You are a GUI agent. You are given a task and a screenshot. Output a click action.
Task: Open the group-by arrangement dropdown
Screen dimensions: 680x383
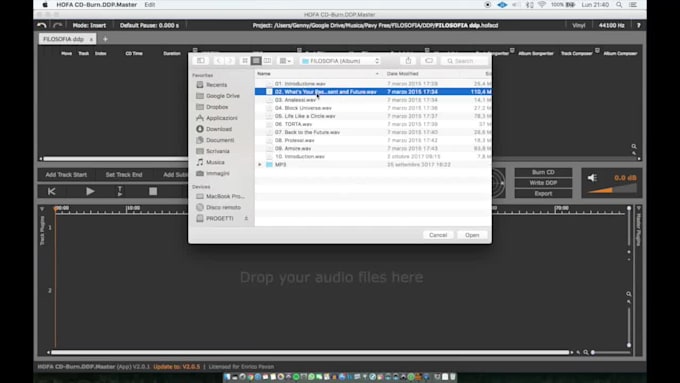click(285, 61)
